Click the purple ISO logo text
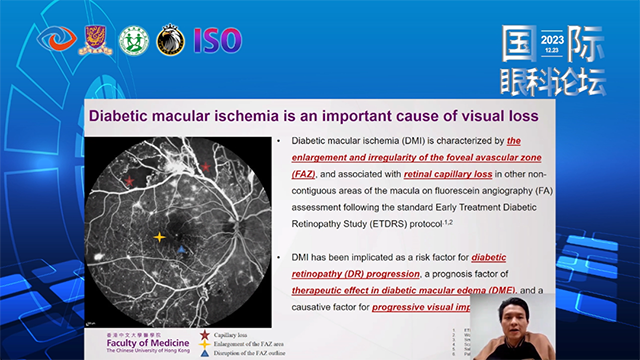The image size is (640, 360). (218, 40)
